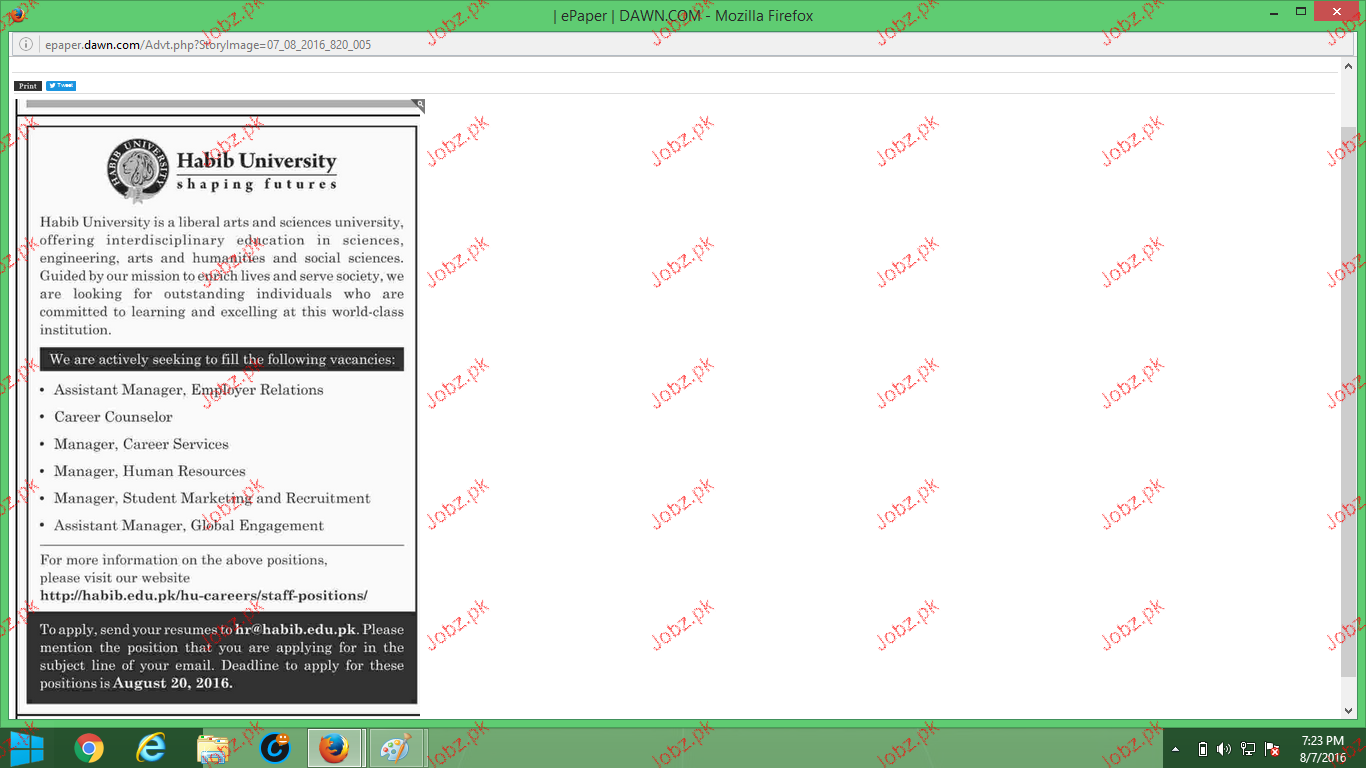Click the Print button

tap(28, 86)
